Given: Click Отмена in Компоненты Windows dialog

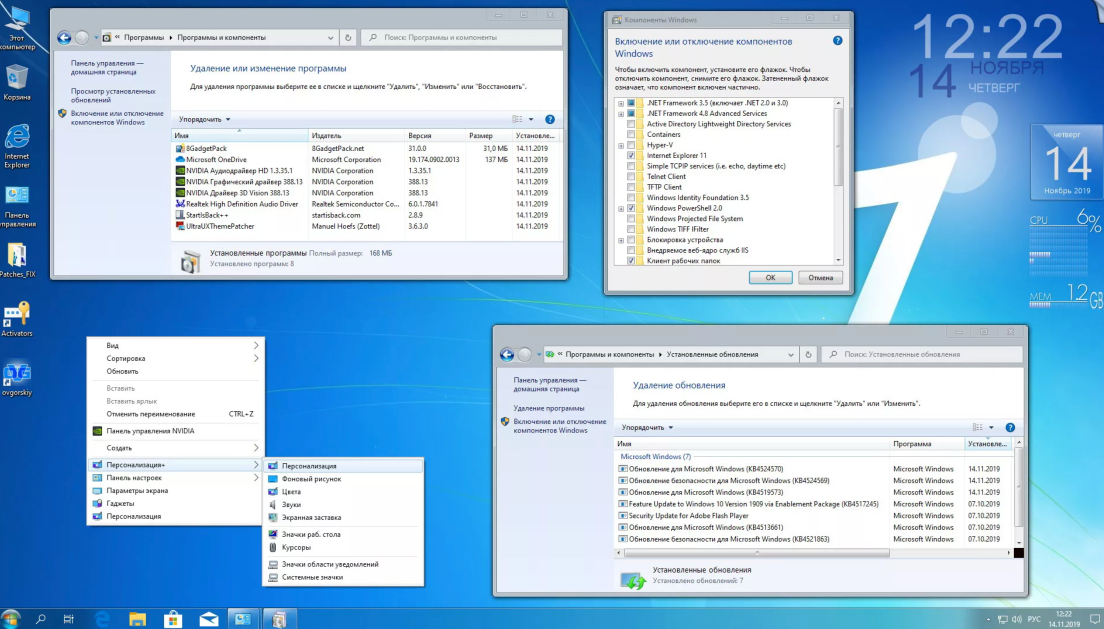Looking at the screenshot, I should (x=820, y=278).
